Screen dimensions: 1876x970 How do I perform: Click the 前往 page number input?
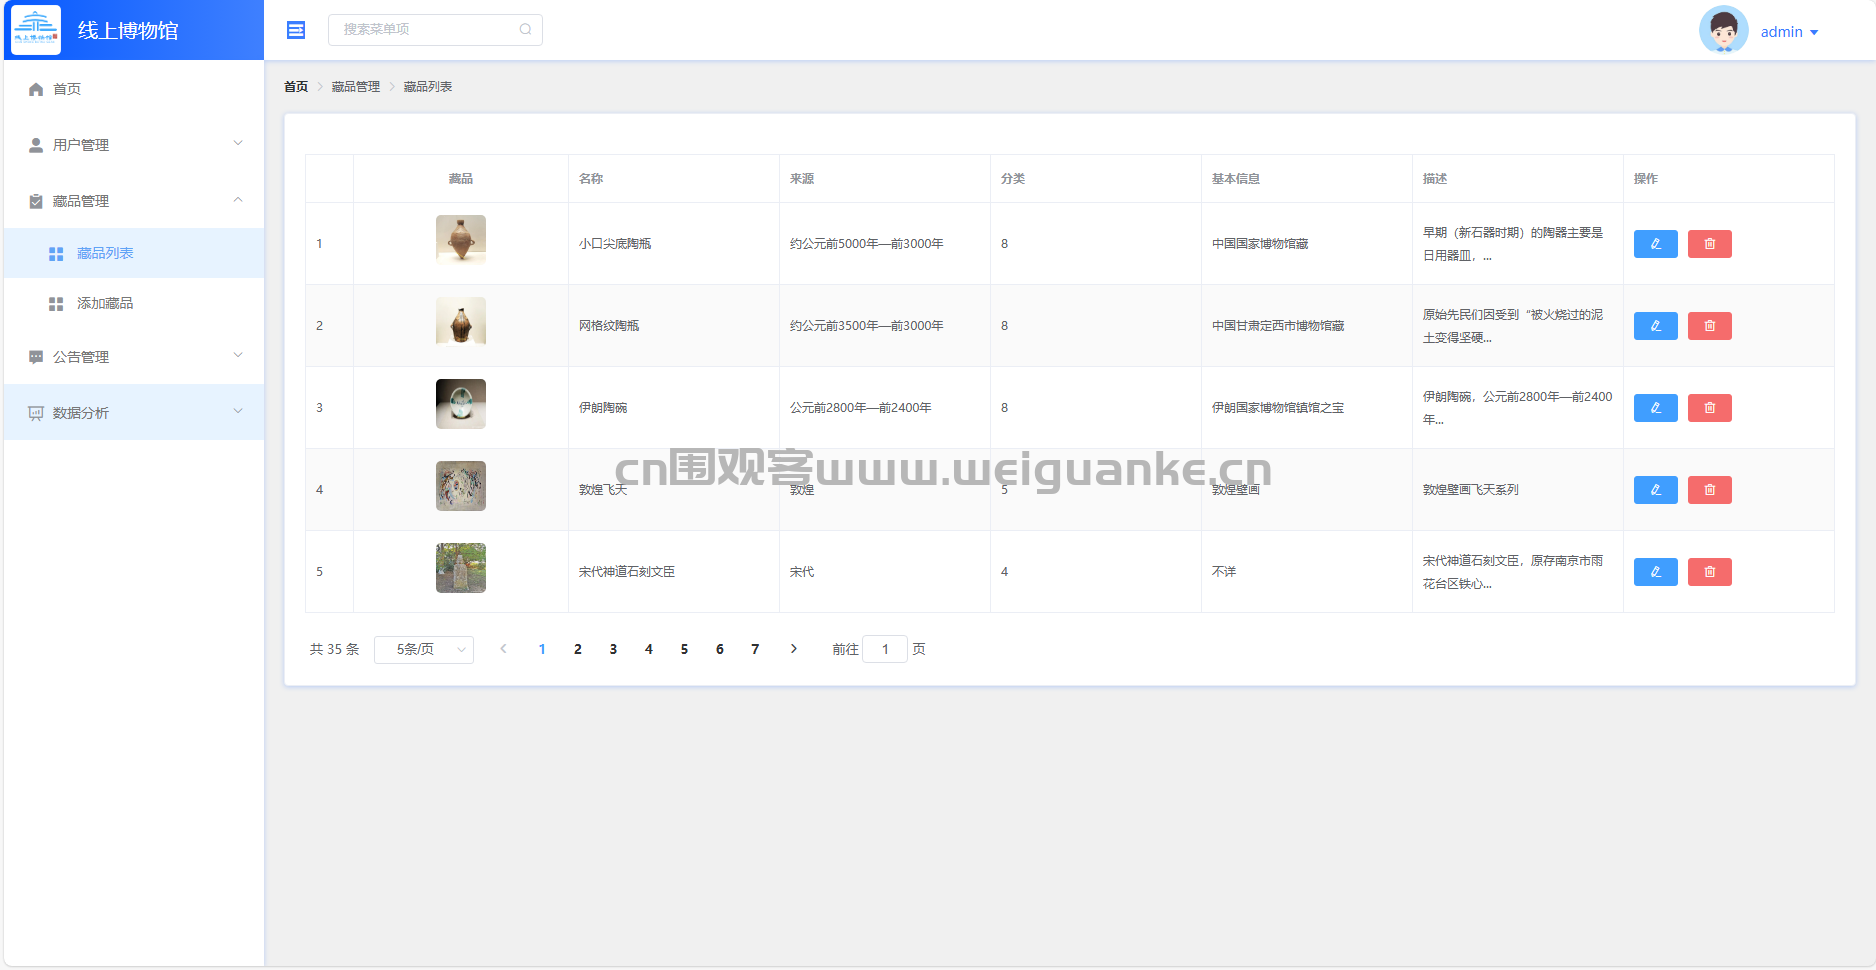coord(885,649)
